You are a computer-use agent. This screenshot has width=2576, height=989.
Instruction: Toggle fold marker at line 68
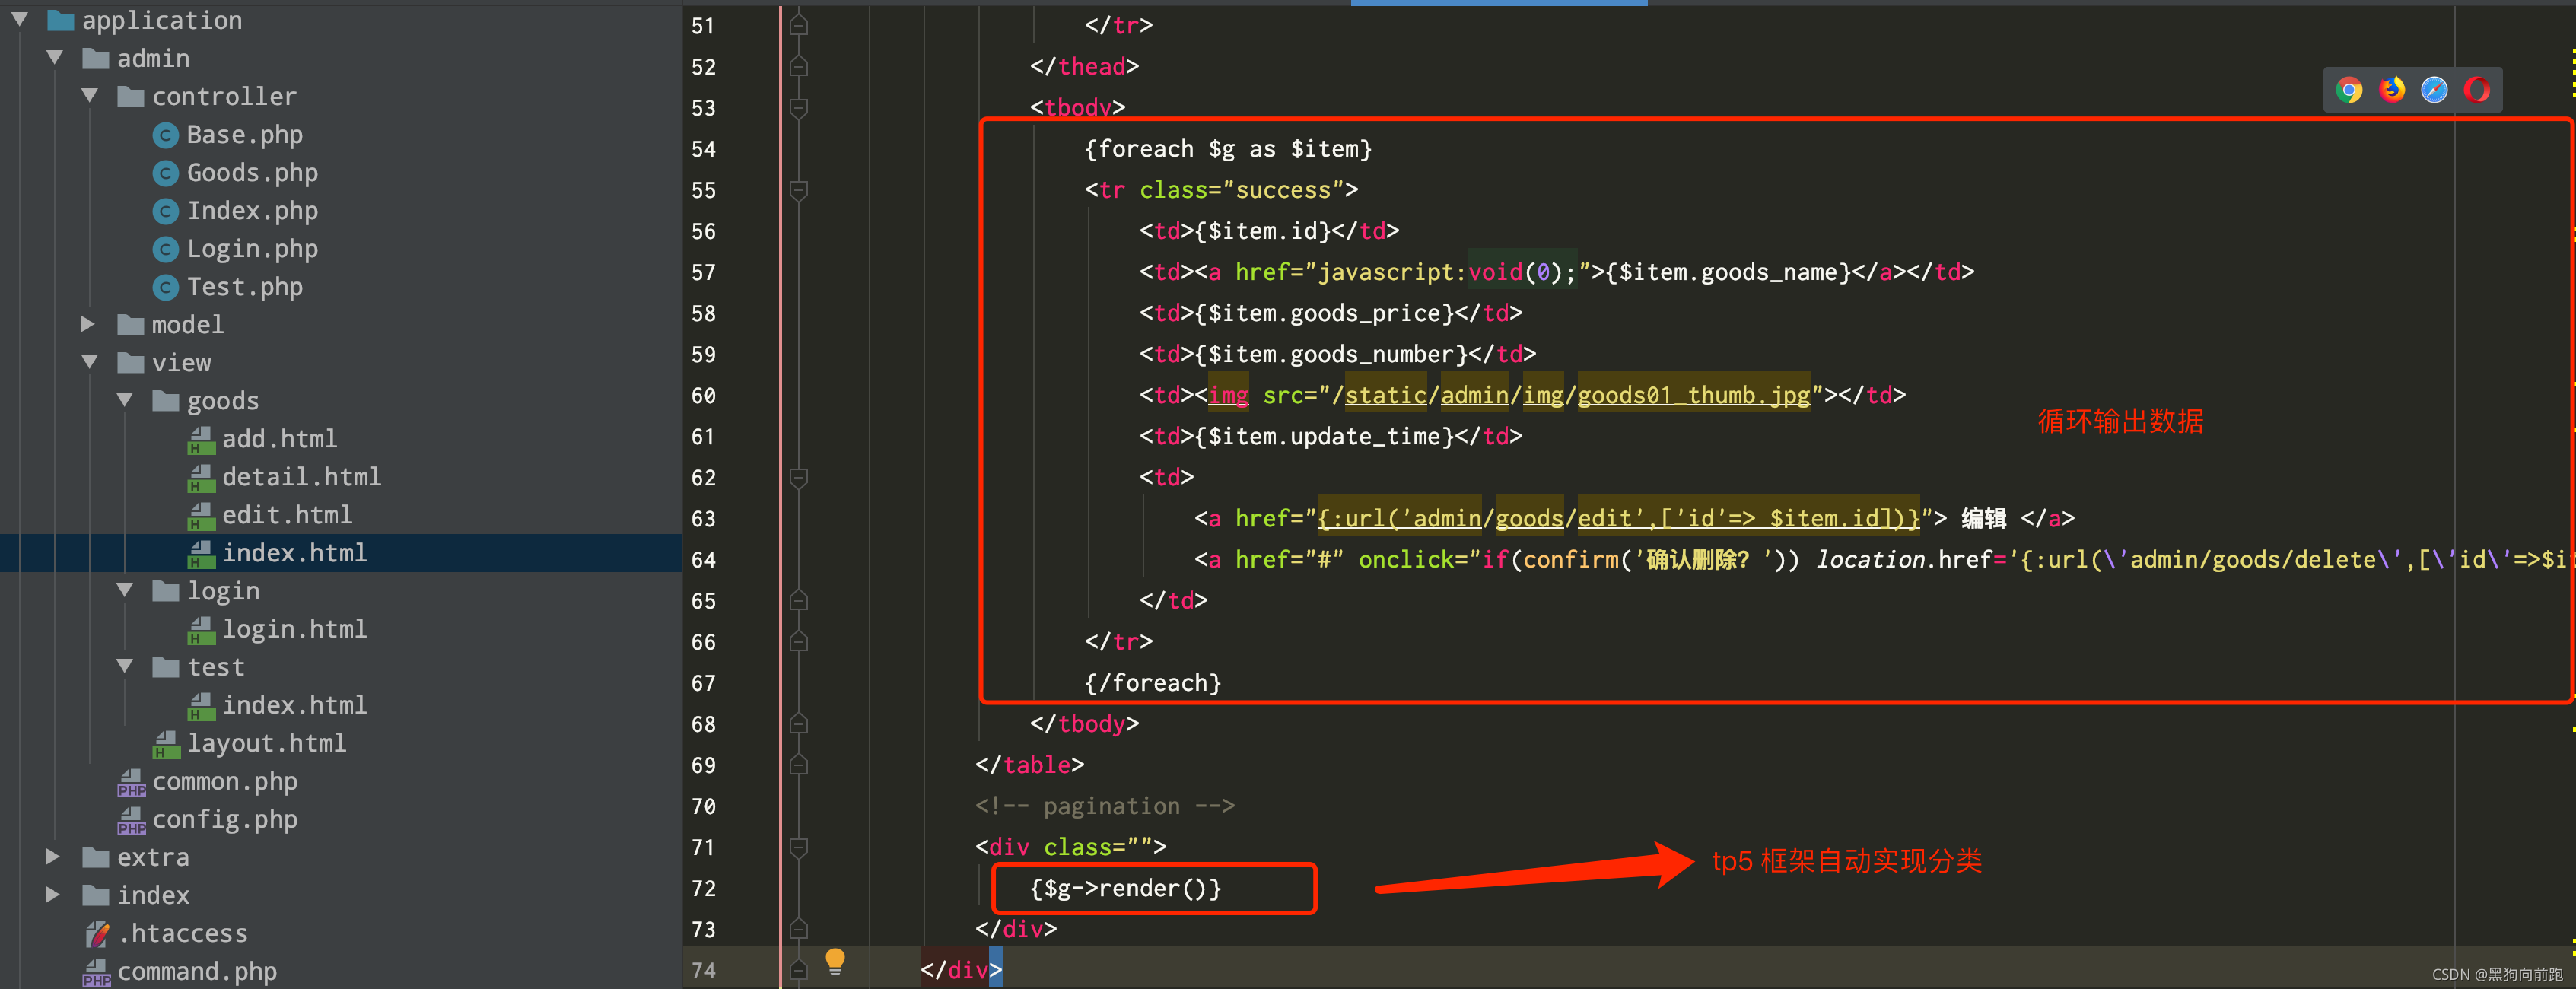coord(798,723)
